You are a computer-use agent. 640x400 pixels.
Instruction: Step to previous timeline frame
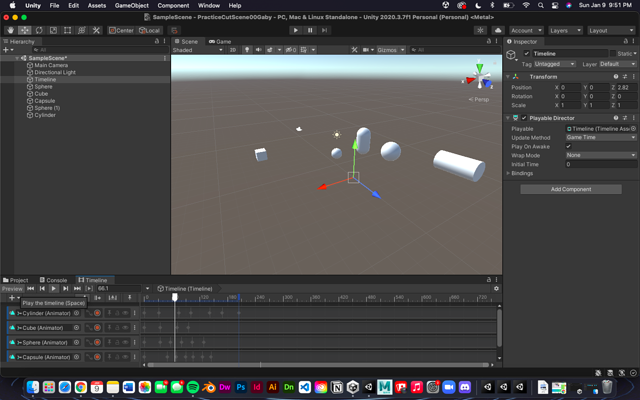pyautogui.click(x=42, y=289)
